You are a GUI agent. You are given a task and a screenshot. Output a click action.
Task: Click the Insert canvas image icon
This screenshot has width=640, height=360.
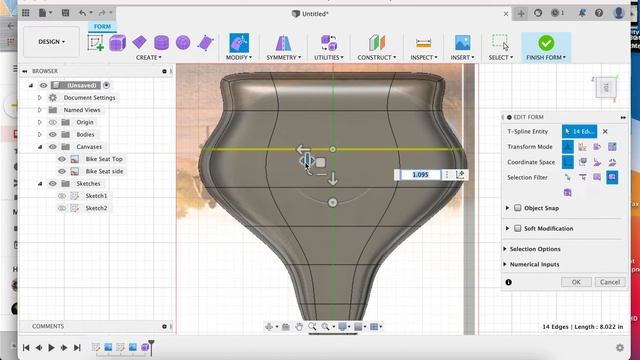[x=462, y=43]
